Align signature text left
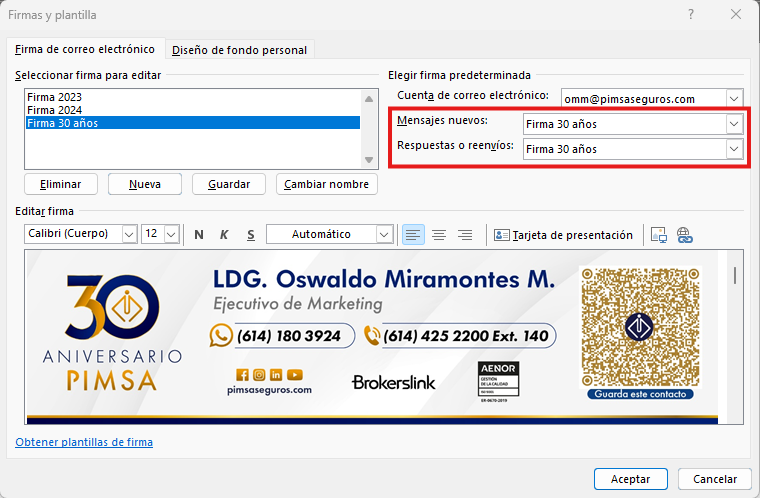This screenshot has height=498, width=760. (413, 235)
